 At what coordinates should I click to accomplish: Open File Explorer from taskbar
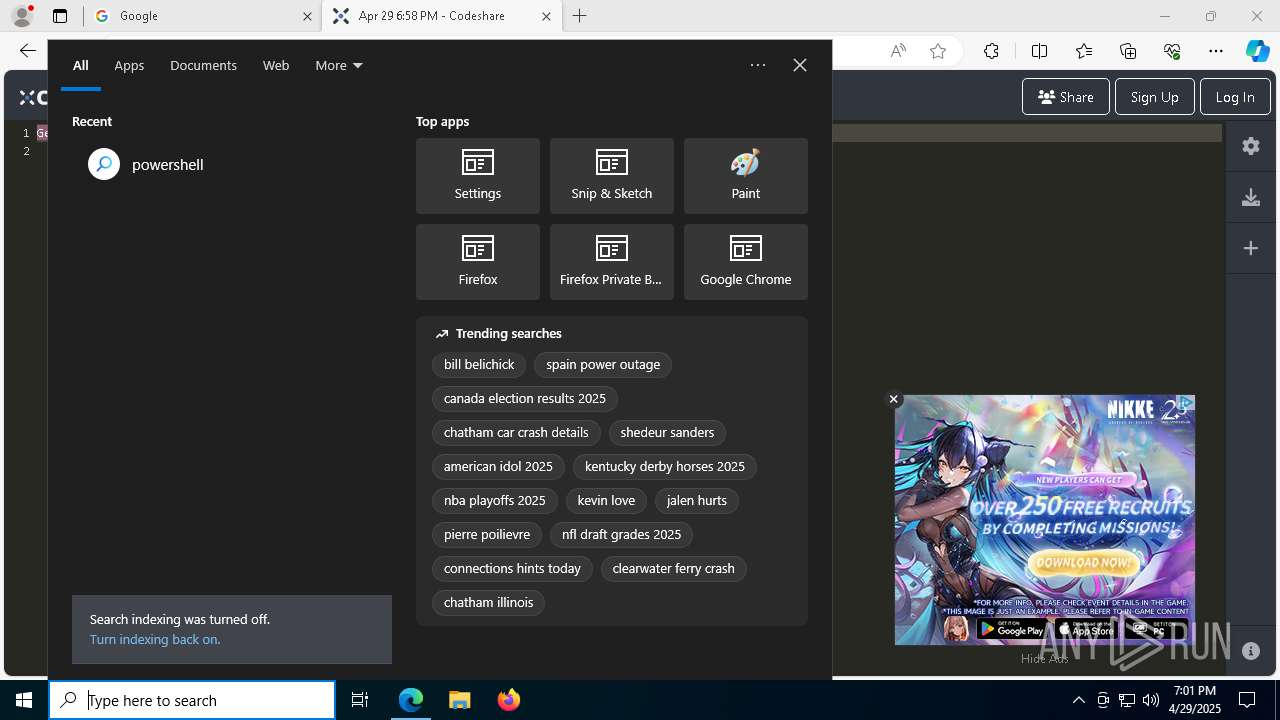pos(459,700)
